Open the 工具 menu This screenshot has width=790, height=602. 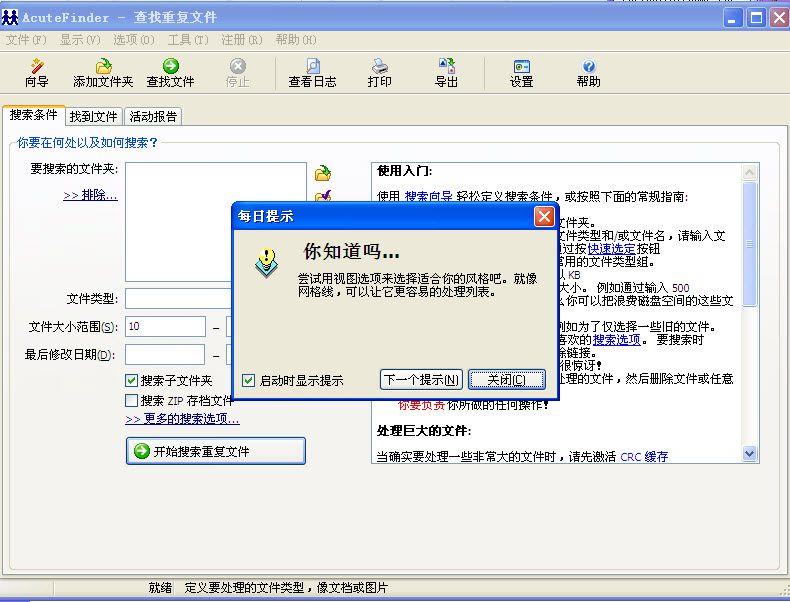coord(187,40)
